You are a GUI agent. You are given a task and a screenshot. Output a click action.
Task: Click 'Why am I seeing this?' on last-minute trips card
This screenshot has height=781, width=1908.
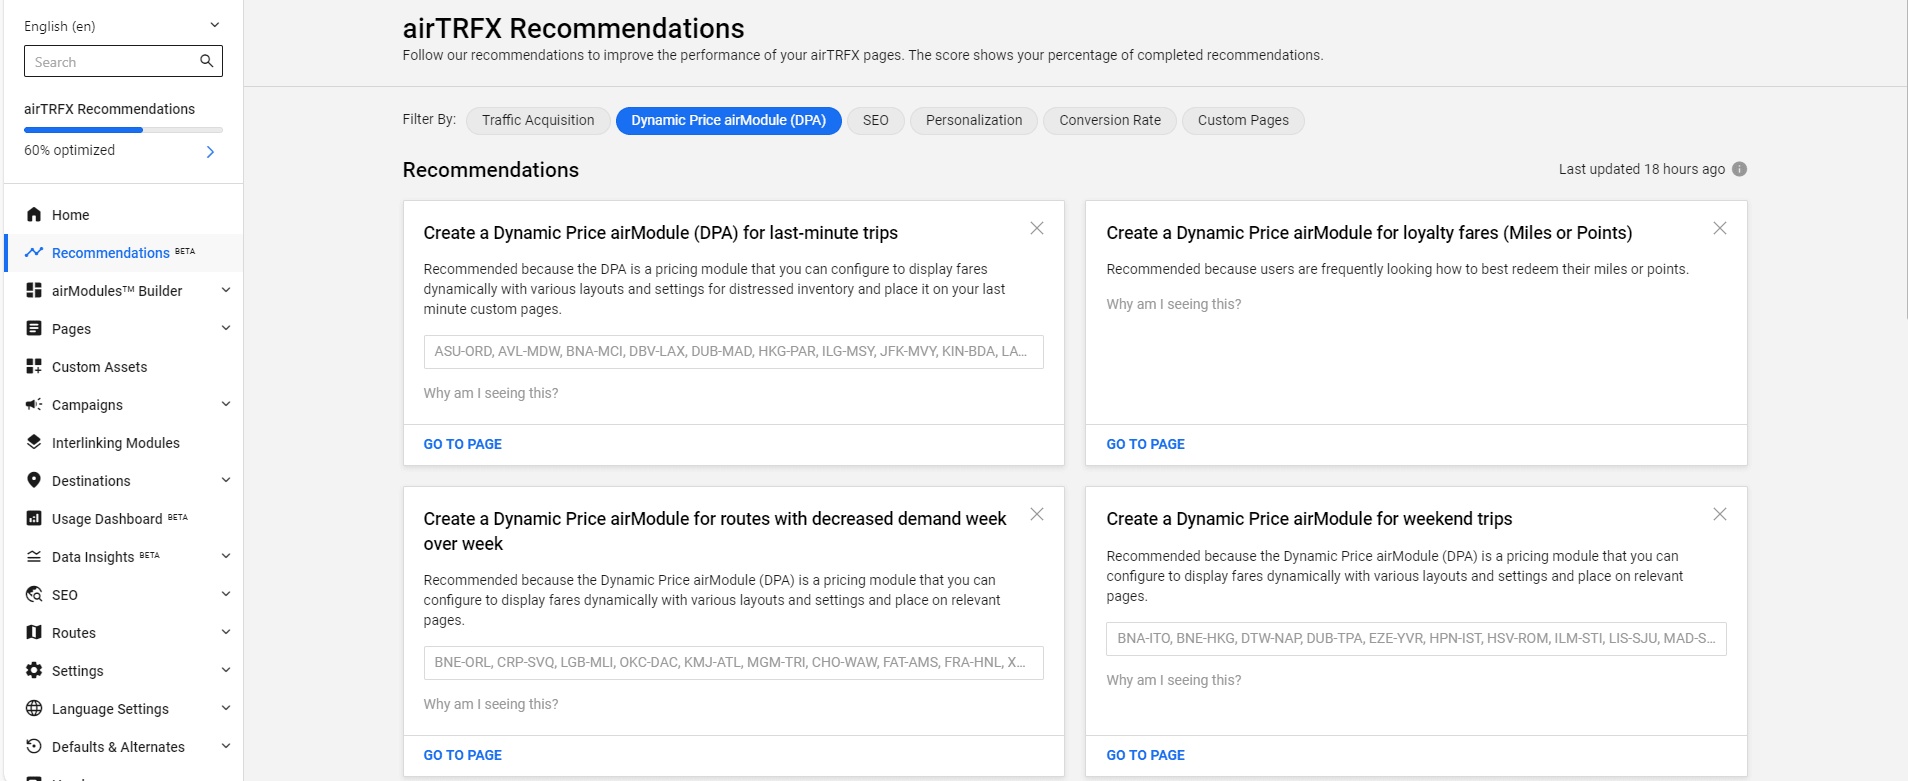pyautogui.click(x=491, y=393)
